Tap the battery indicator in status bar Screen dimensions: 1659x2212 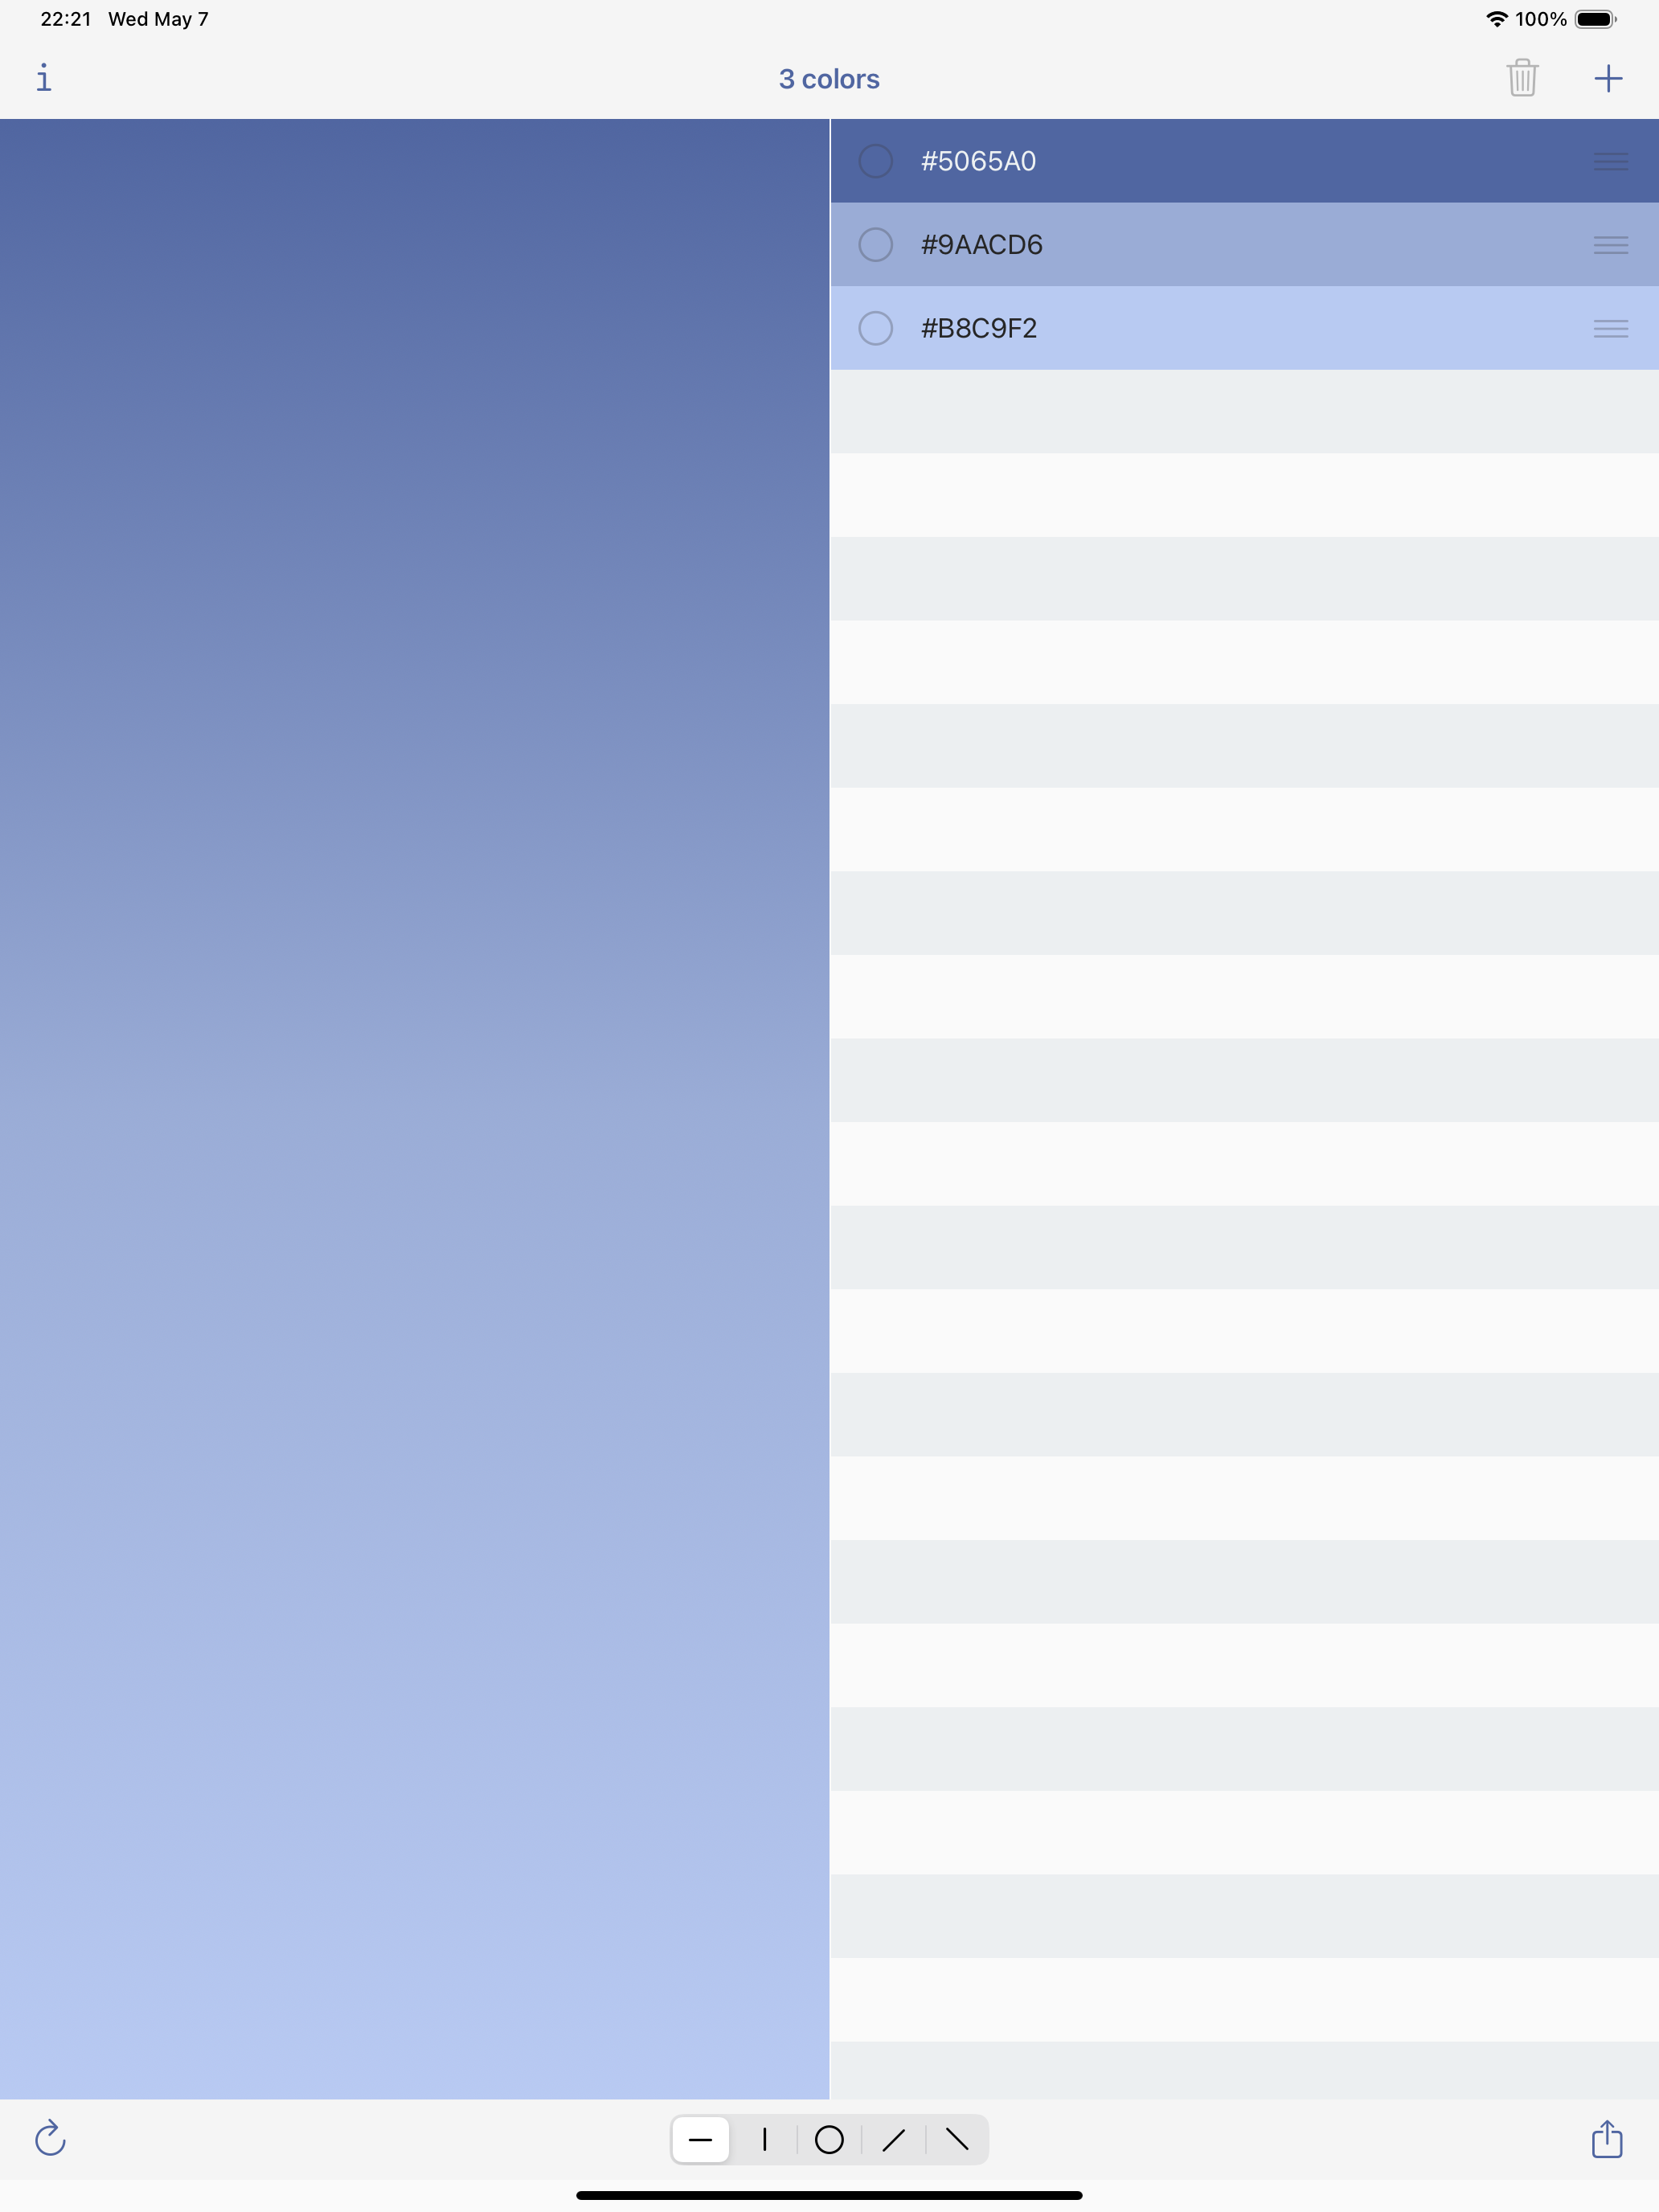(x=1596, y=19)
